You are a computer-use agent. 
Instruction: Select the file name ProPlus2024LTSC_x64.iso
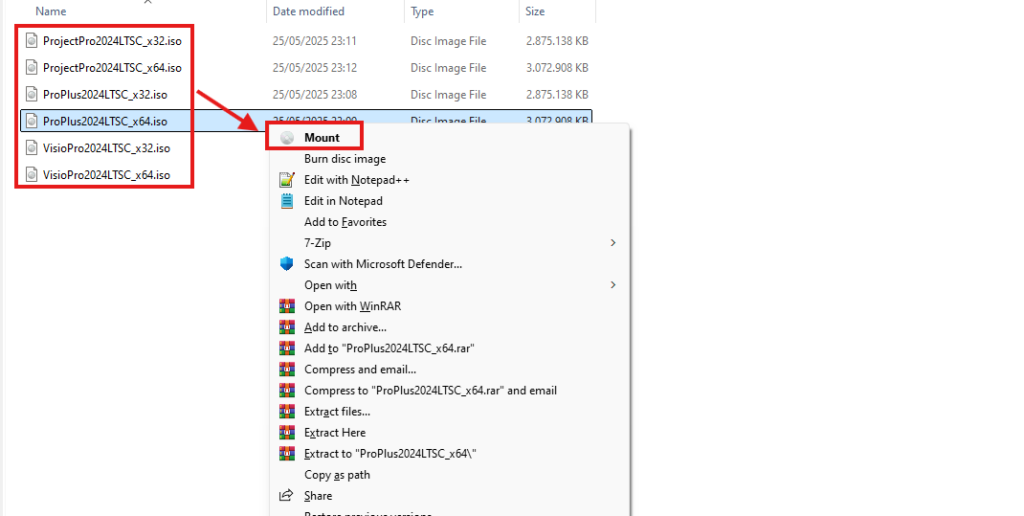tap(105, 121)
